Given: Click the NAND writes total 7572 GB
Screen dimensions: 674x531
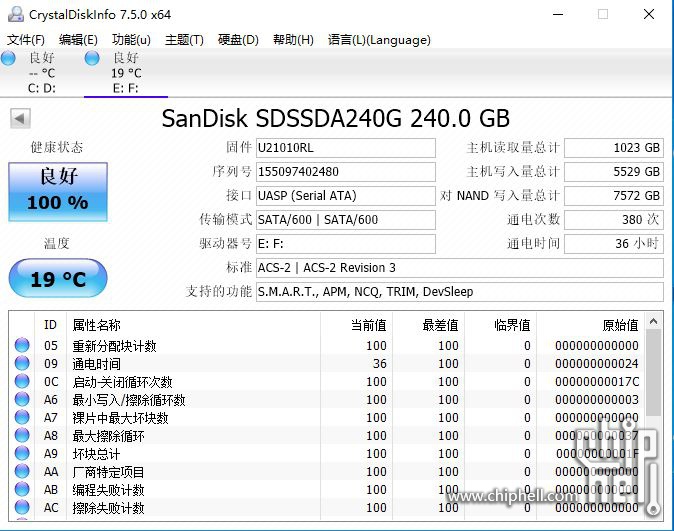Looking at the screenshot, I should coord(614,196).
